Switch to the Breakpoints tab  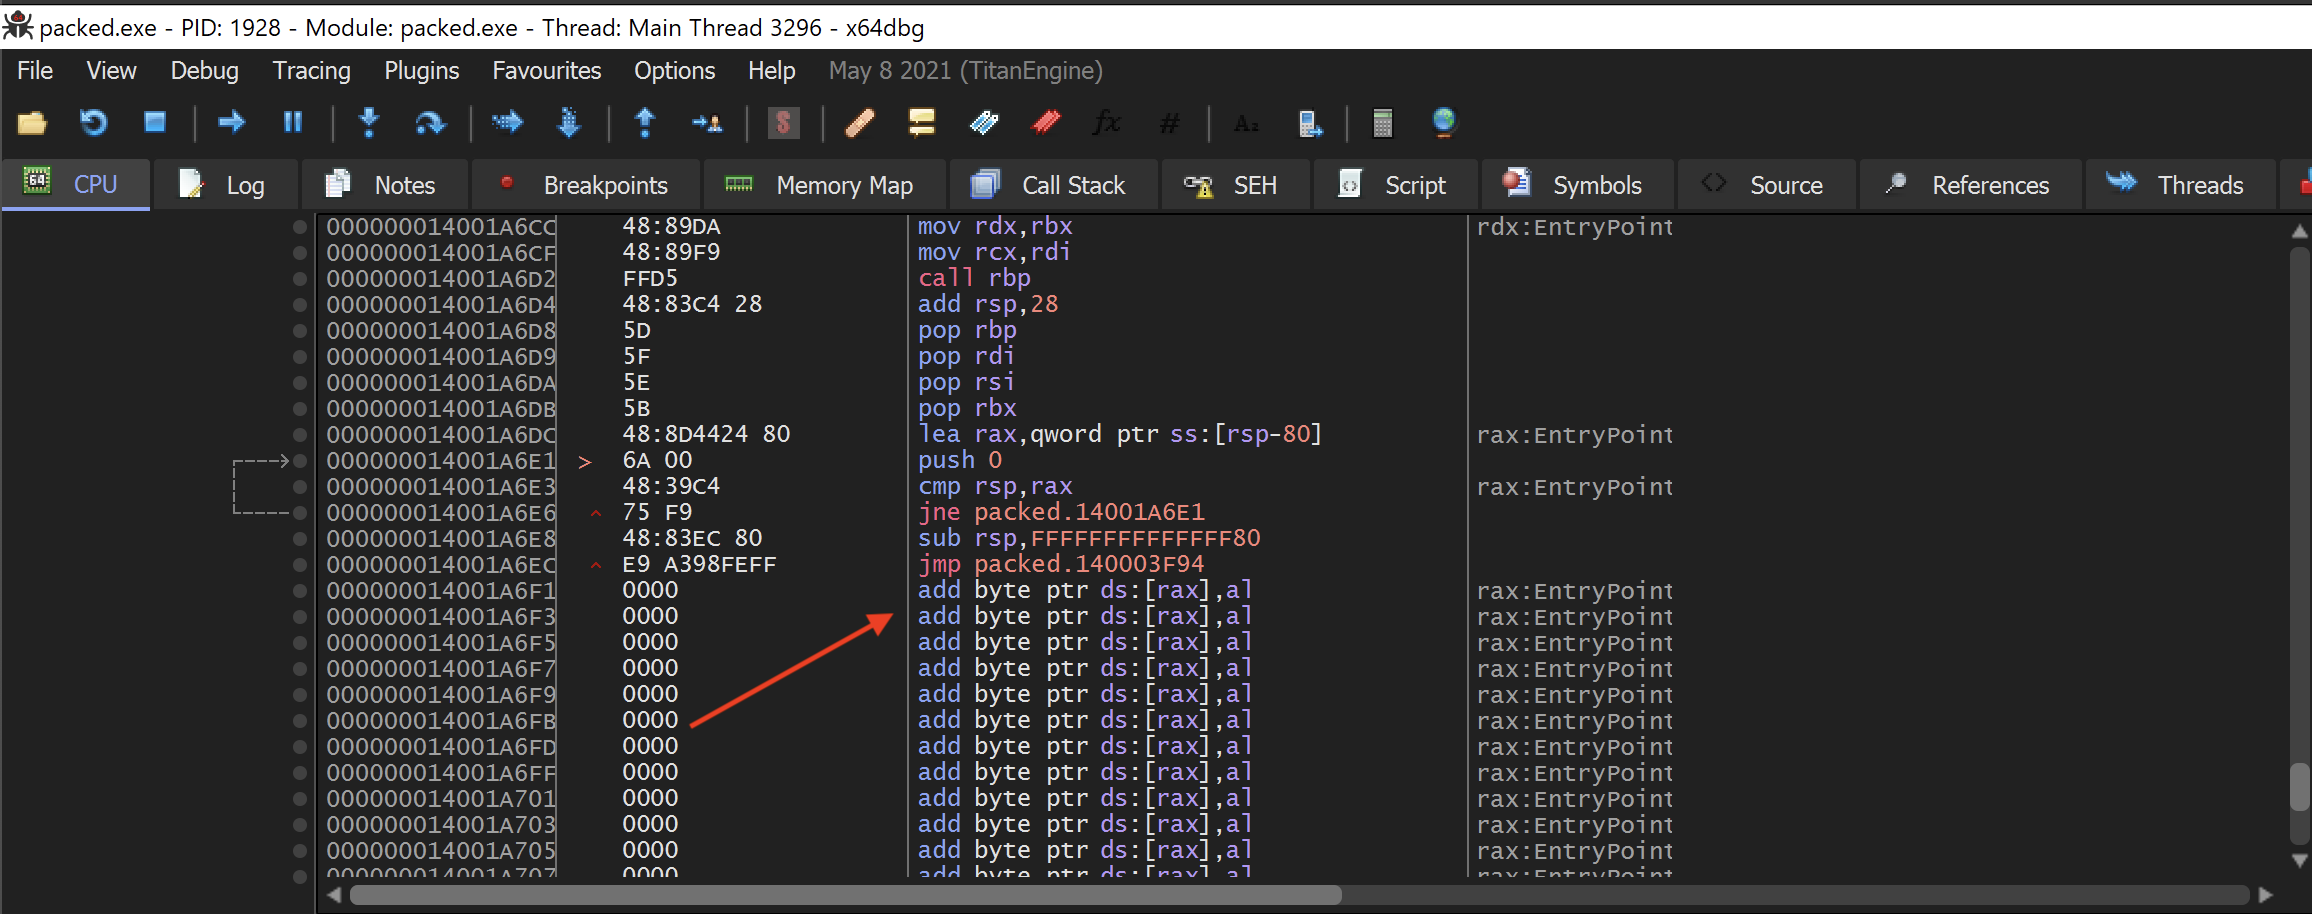coord(585,185)
